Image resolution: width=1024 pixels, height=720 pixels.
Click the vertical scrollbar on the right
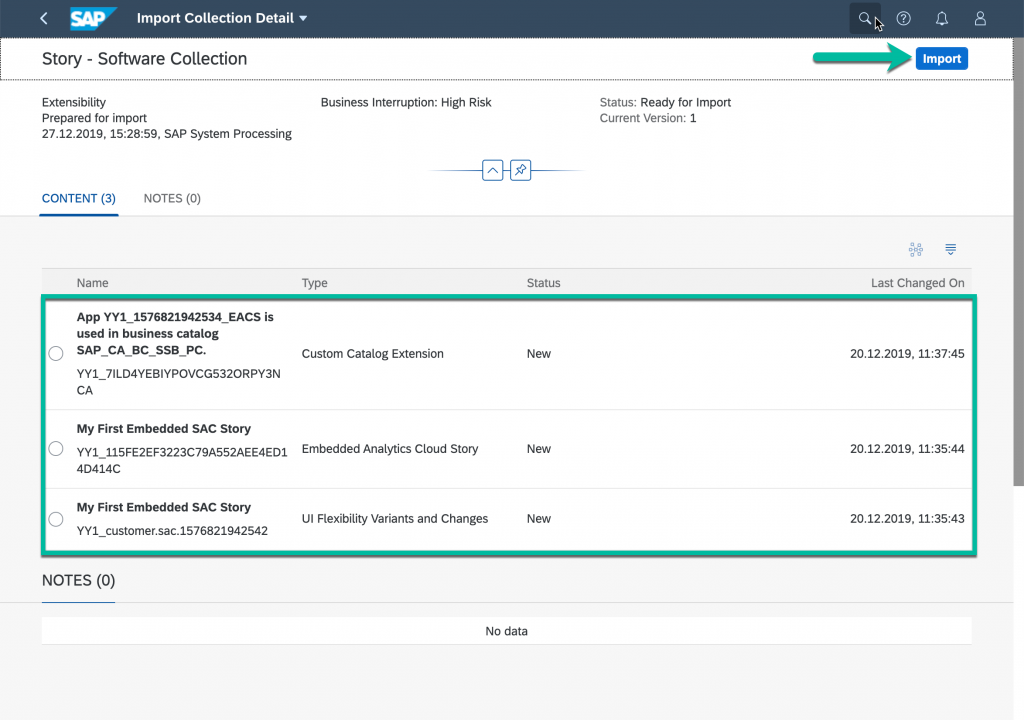click(x=1018, y=261)
